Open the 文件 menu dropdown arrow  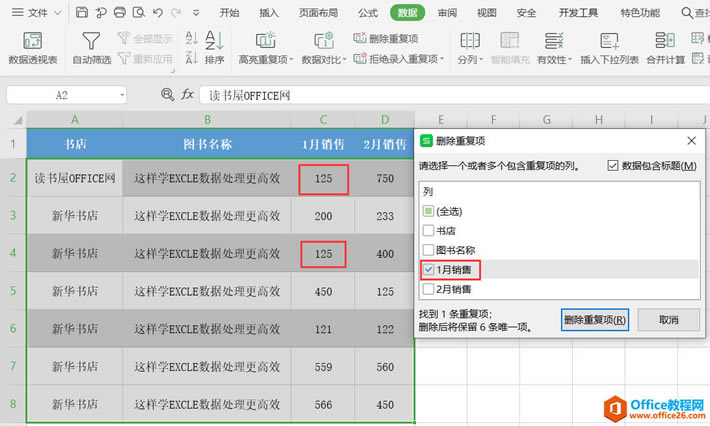point(58,13)
